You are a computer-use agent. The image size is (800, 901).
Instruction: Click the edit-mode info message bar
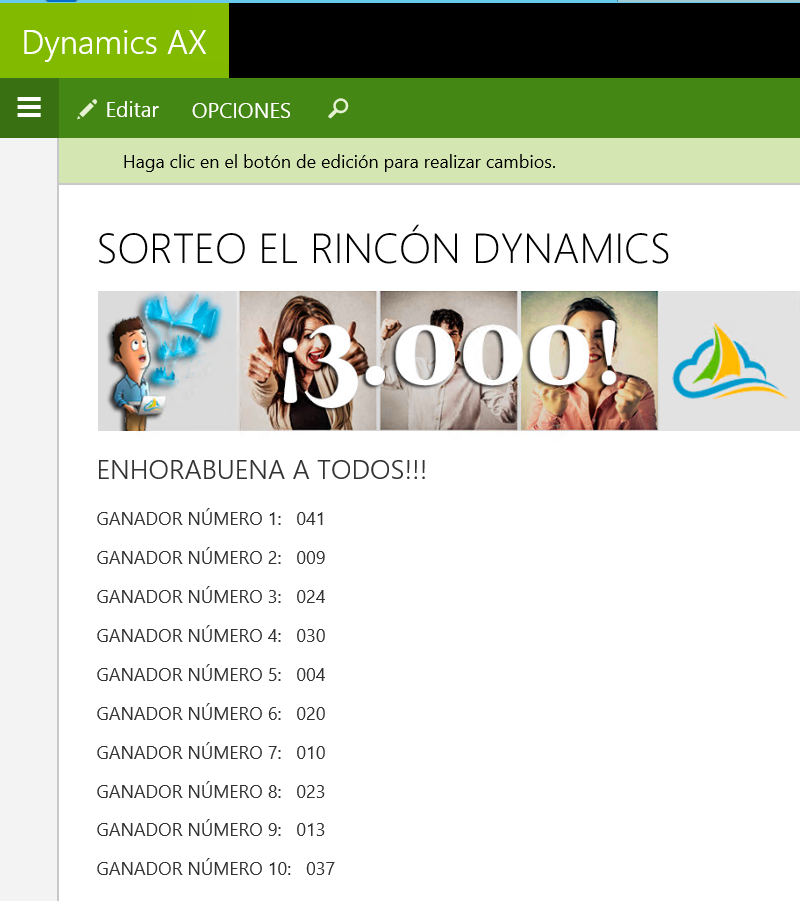click(x=429, y=161)
